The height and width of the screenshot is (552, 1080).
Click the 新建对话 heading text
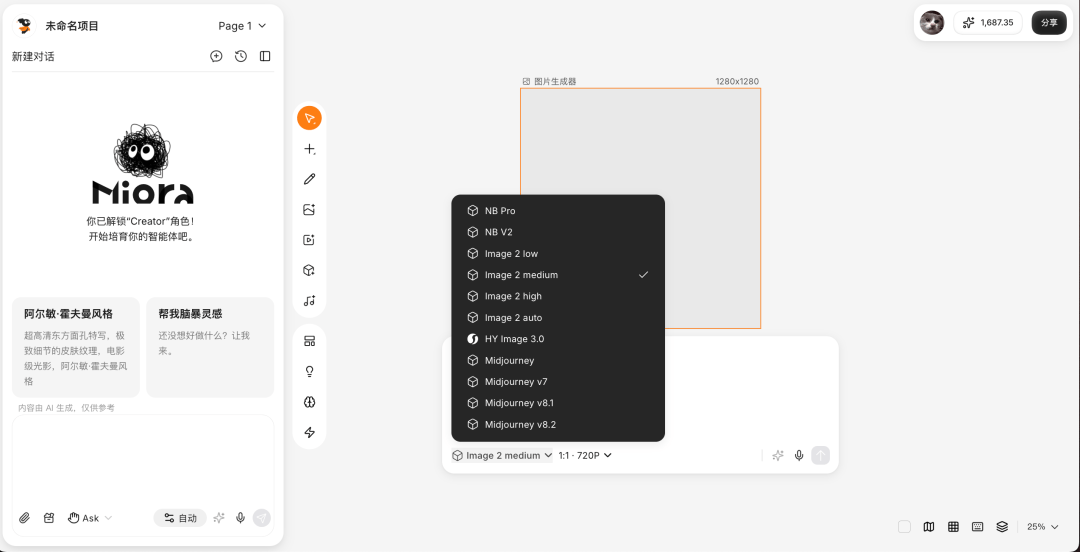pyautogui.click(x=33, y=57)
